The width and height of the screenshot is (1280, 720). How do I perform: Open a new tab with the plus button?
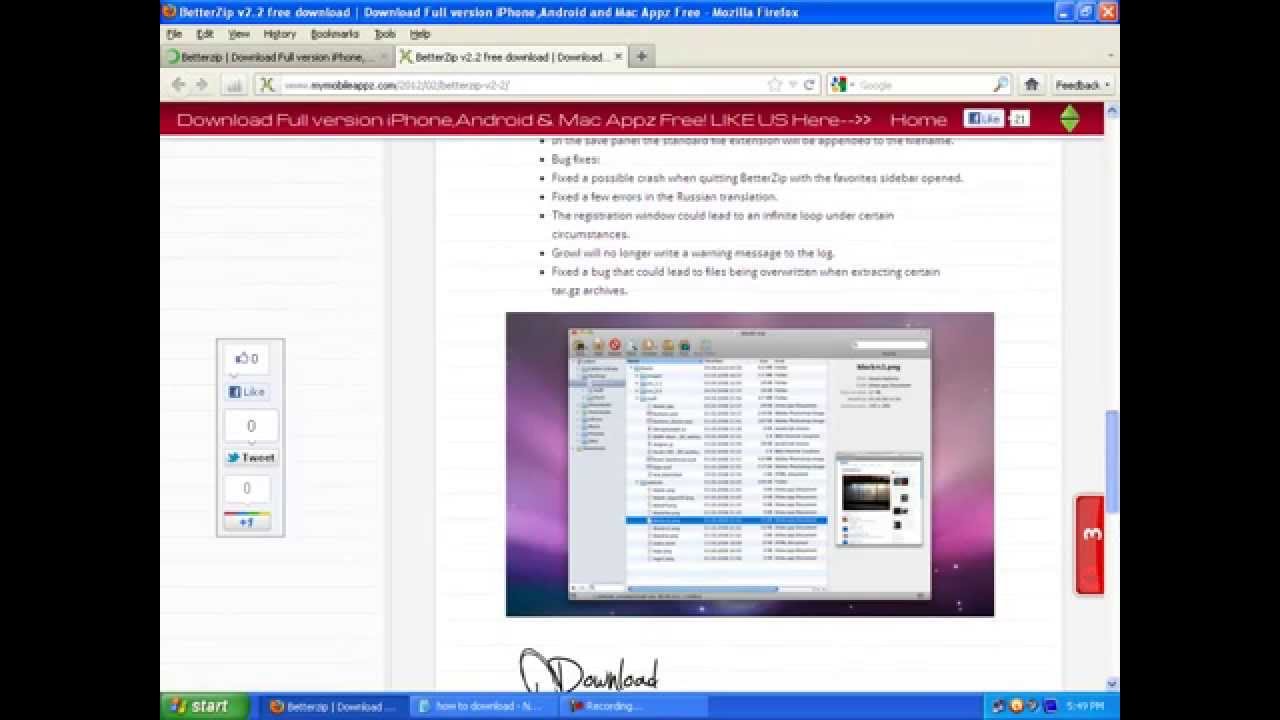click(x=641, y=56)
